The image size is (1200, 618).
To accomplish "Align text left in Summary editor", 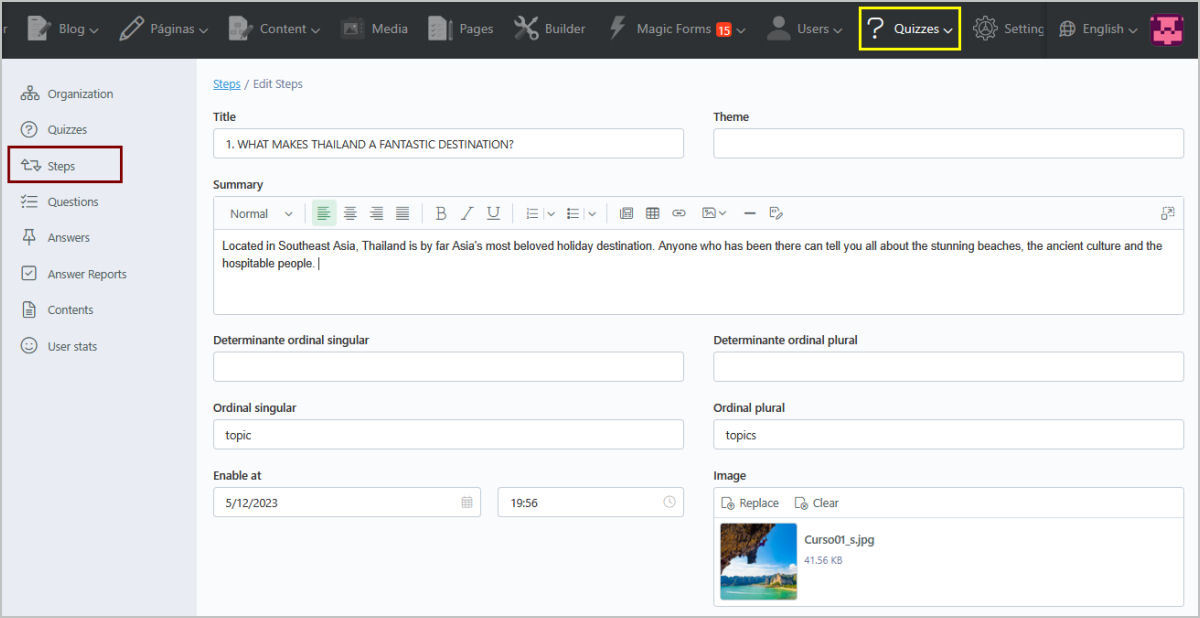I will 324,213.
